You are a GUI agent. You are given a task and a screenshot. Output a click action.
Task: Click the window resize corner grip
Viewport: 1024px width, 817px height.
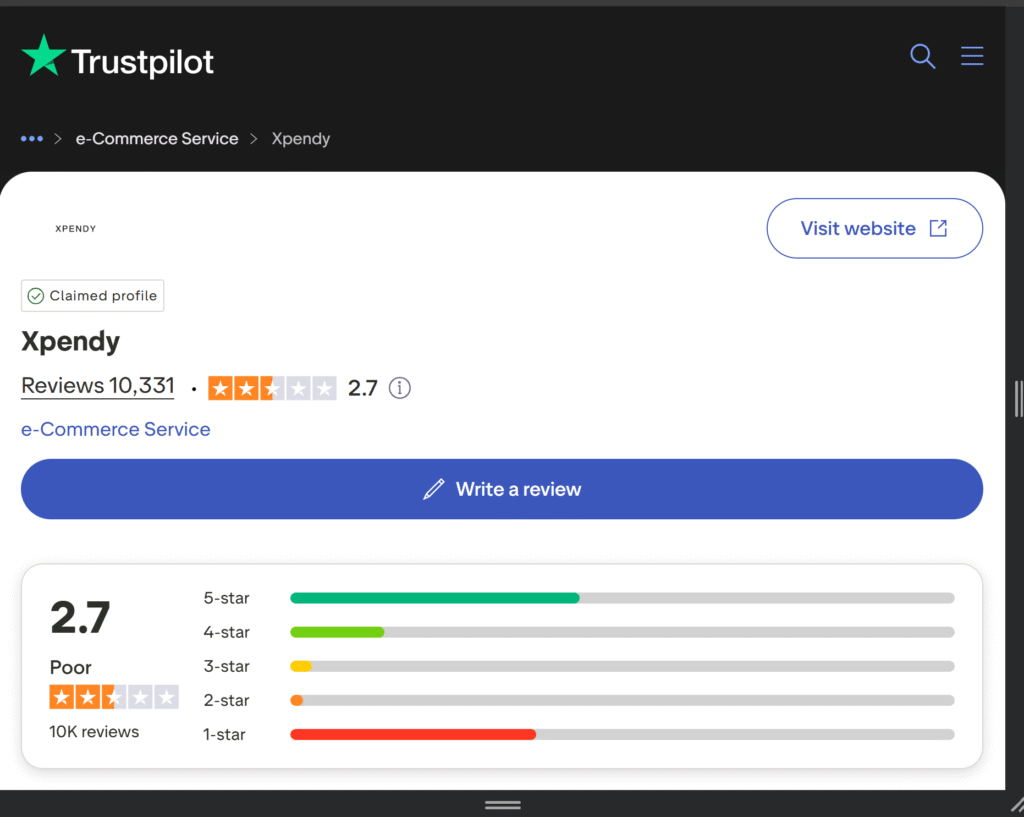[1016, 807]
